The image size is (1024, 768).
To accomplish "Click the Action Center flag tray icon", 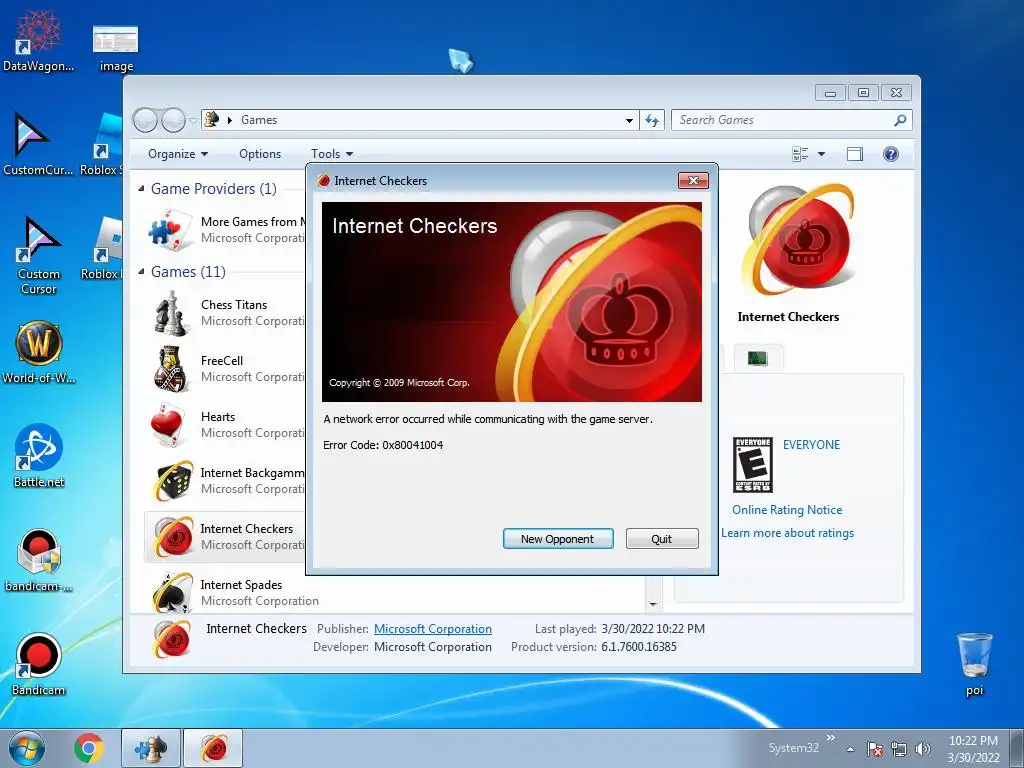I will tap(875, 749).
